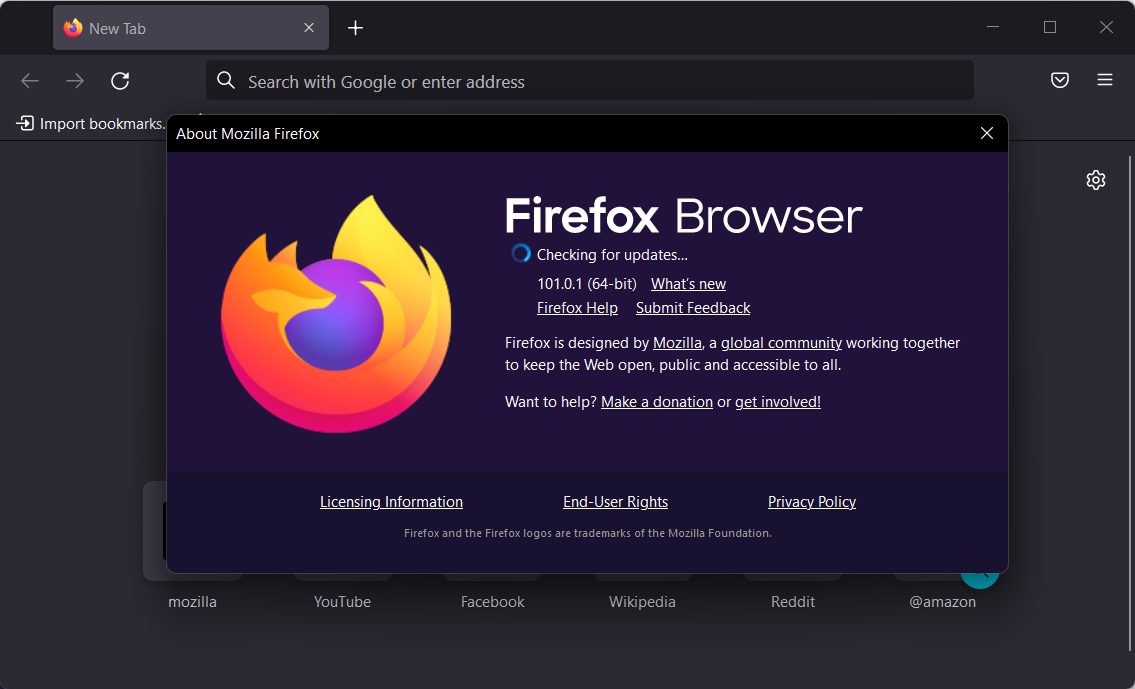1135x689 pixels.
Task: Go forward one page
Action: click(75, 81)
